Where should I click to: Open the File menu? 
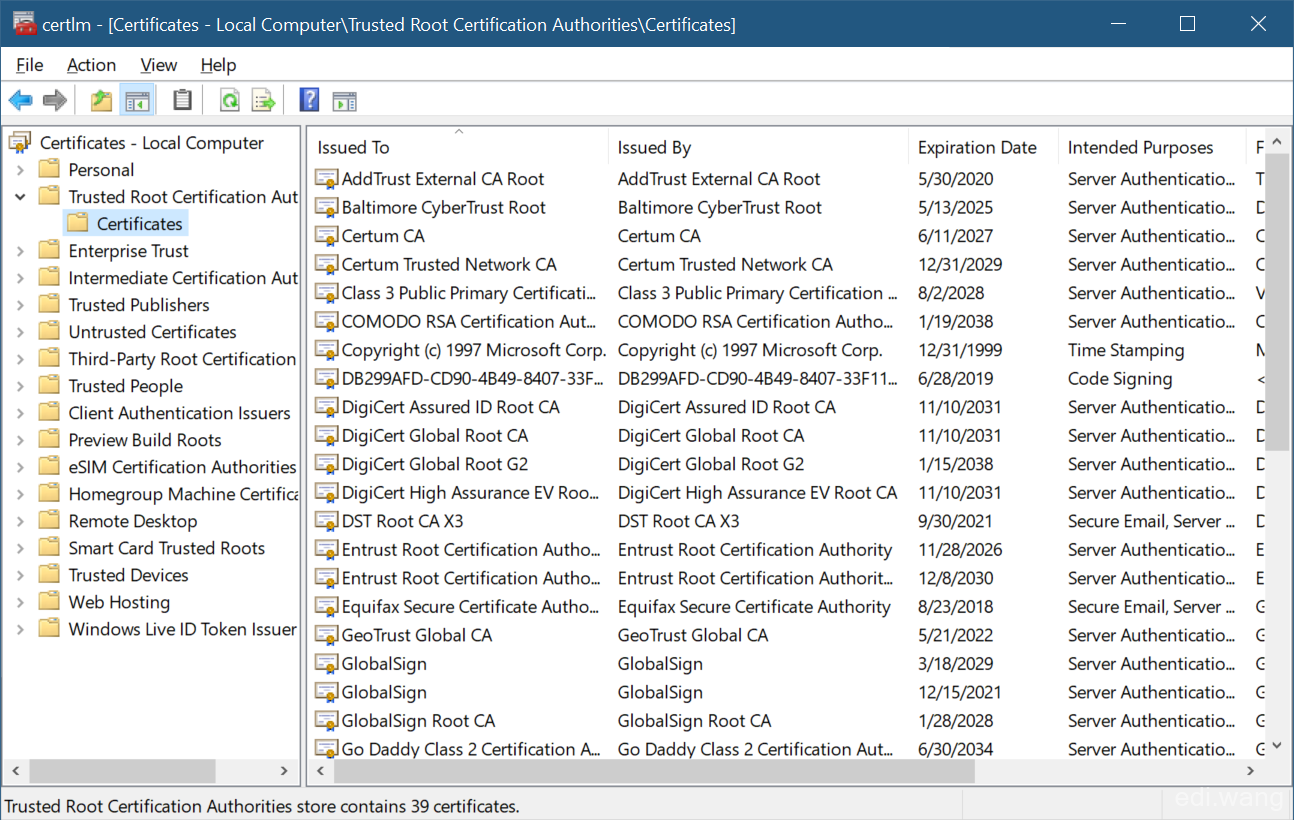tap(30, 65)
